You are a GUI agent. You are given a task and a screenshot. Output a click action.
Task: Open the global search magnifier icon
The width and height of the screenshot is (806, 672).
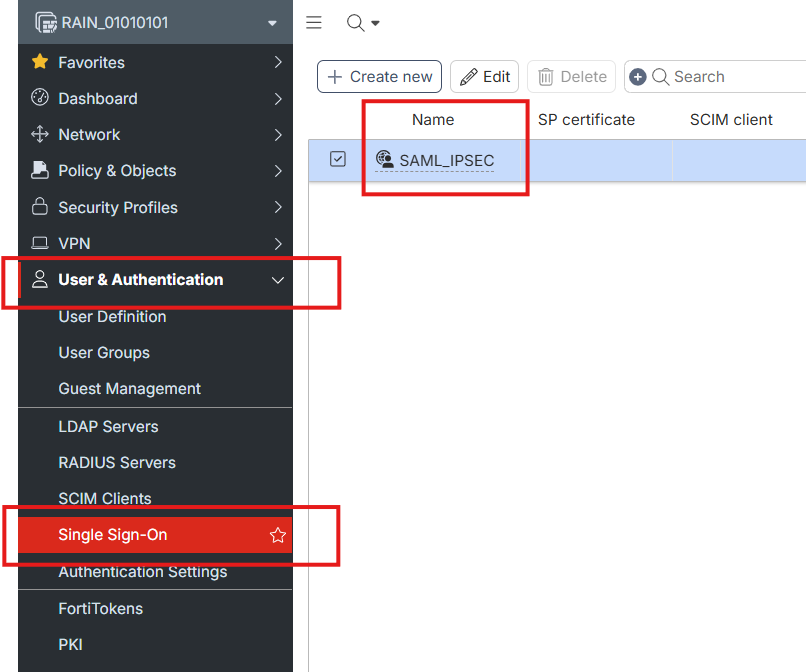[x=355, y=23]
